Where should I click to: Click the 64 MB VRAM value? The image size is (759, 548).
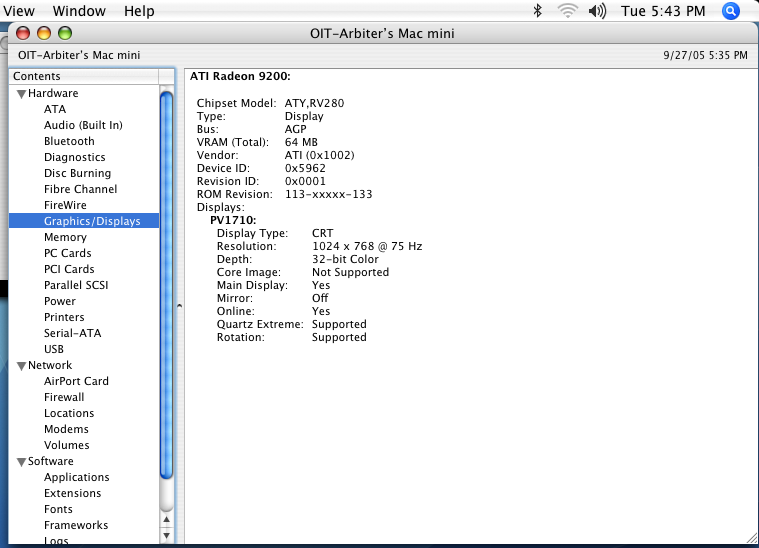pyautogui.click(x=301, y=142)
